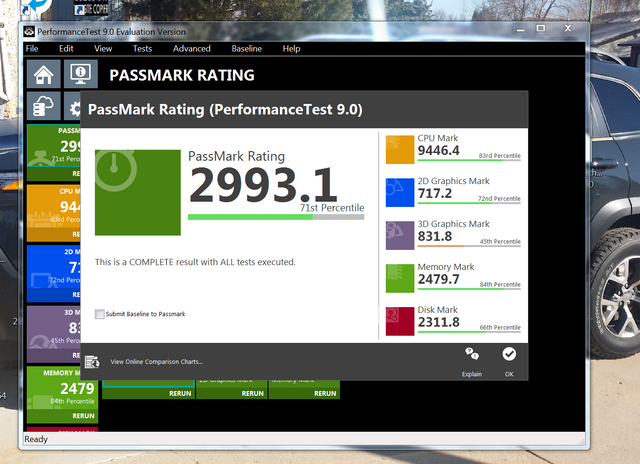The width and height of the screenshot is (640, 464).
Task: Rerun the Memory Mark test in sidebar
Action: point(83,416)
